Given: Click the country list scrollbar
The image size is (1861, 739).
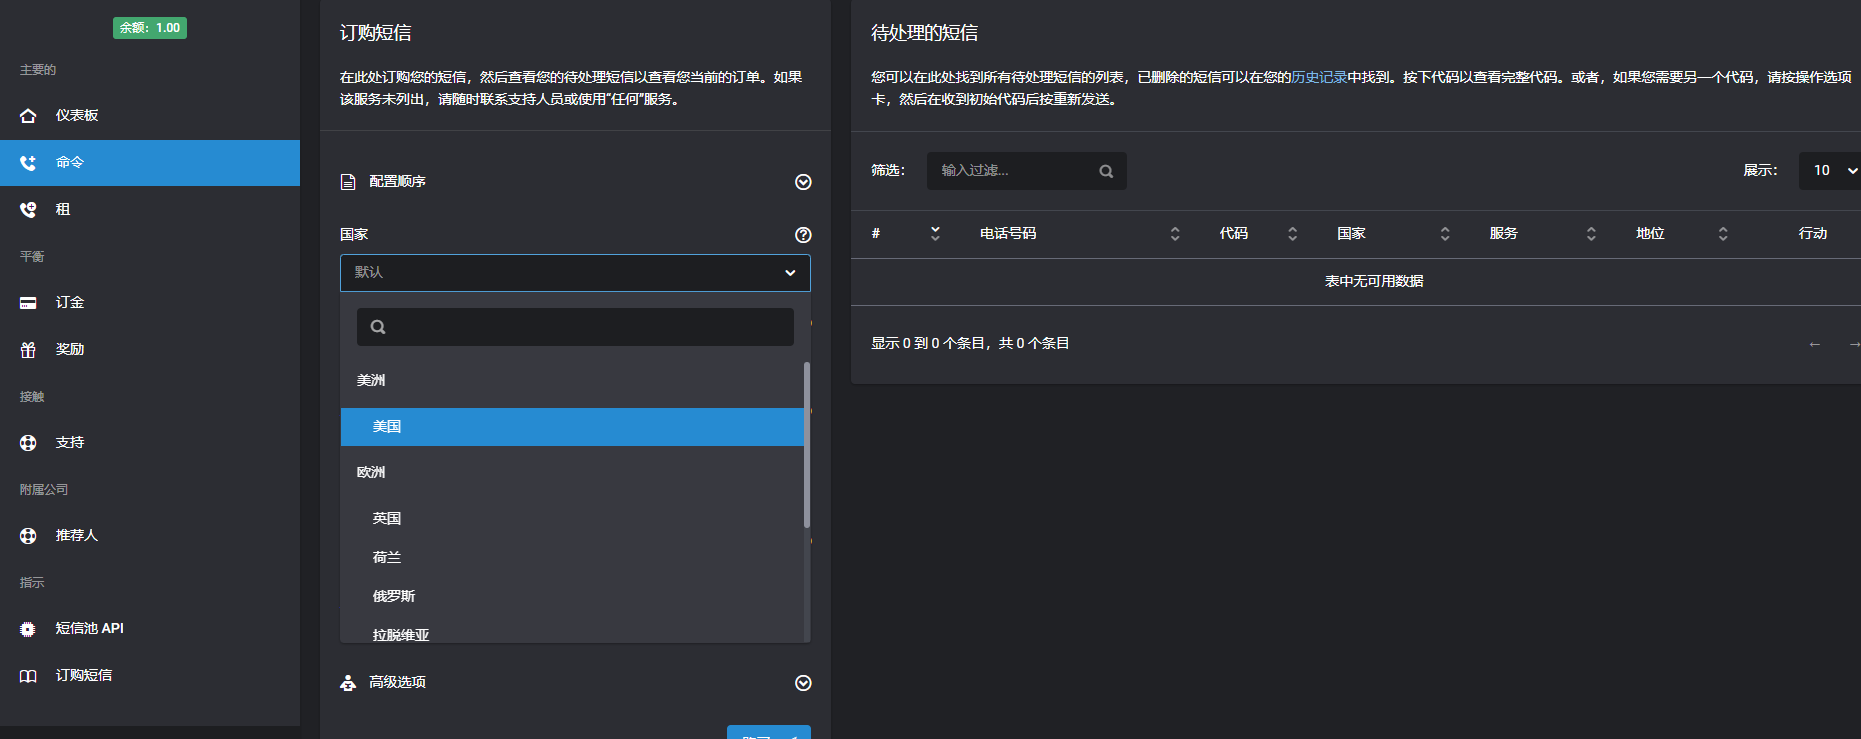Looking at the screenshot, I should 807,445.
